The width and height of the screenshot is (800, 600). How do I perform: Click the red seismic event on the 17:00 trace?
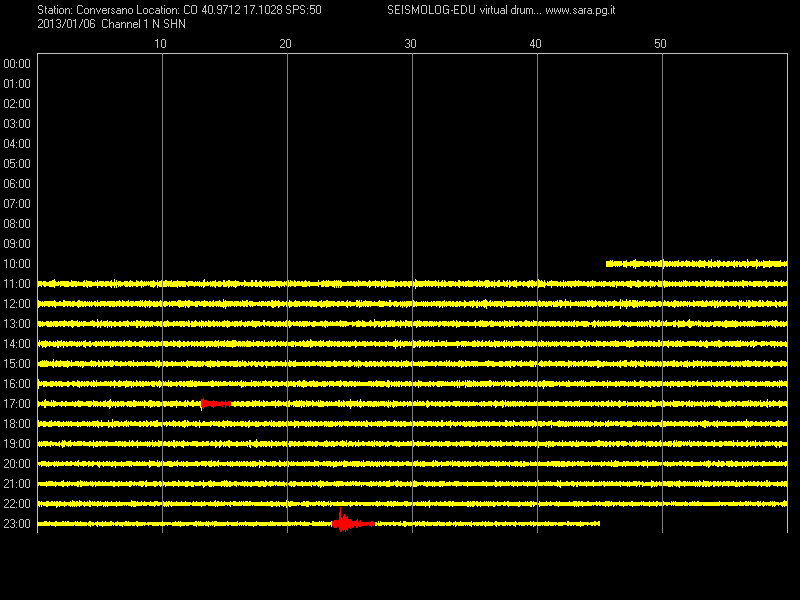tap(216, 404)
